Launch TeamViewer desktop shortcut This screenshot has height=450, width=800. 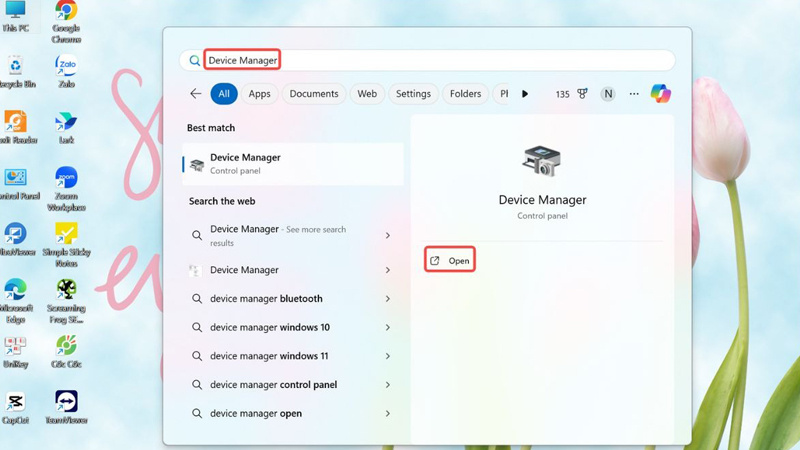click(x=66, y=408)
